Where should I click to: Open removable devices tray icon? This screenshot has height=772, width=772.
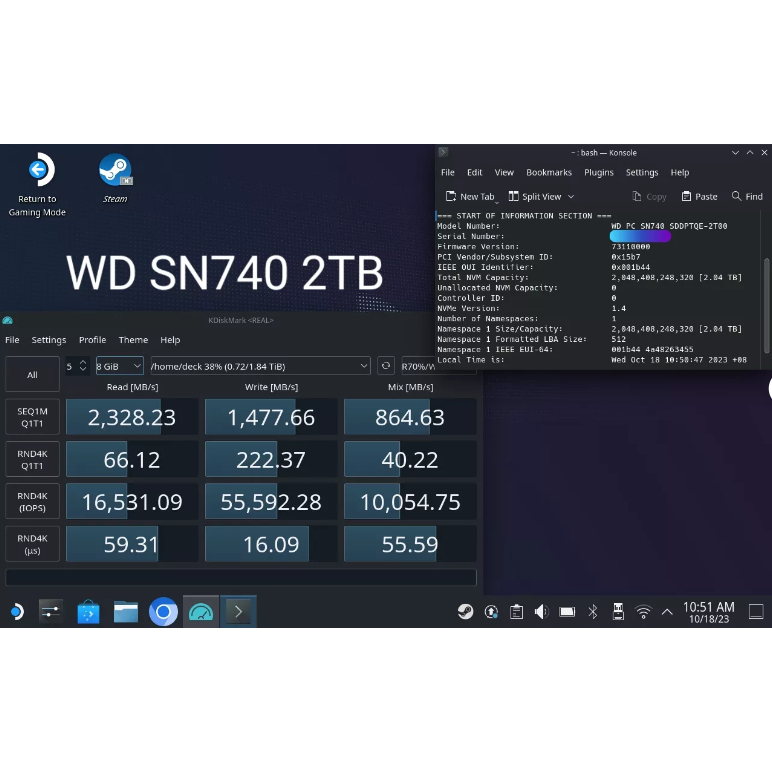click(618, 612)
